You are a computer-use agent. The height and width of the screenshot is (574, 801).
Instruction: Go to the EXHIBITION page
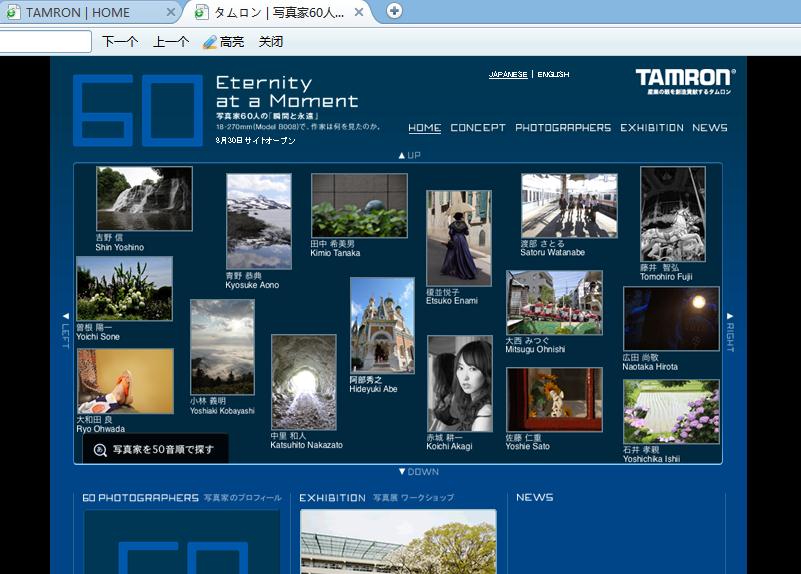[651, 128]
